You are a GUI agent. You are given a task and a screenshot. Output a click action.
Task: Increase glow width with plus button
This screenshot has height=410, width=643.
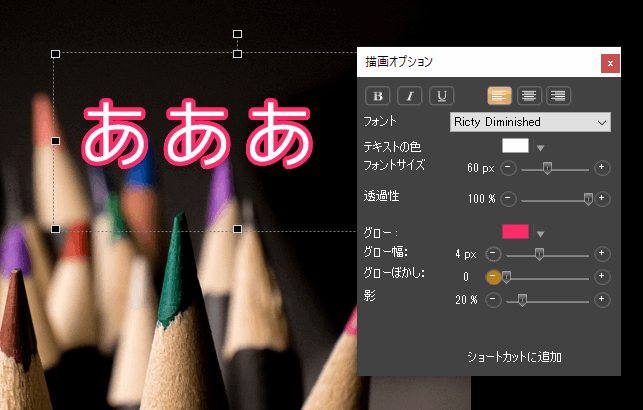tap(602, 254)
